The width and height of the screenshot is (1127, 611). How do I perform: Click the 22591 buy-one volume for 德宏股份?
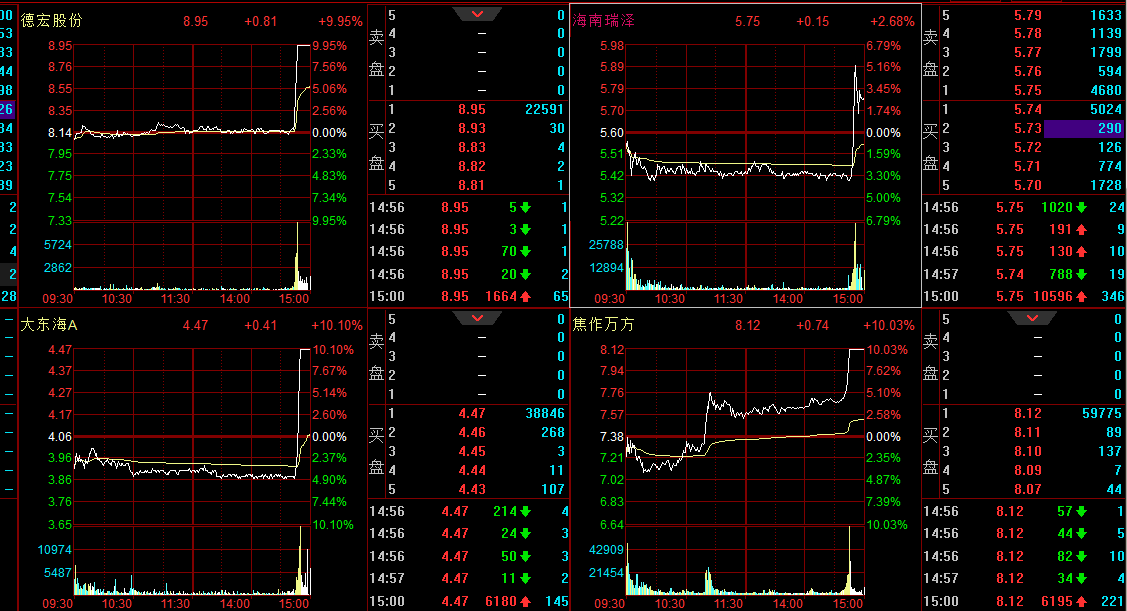(x=544, y=109)
